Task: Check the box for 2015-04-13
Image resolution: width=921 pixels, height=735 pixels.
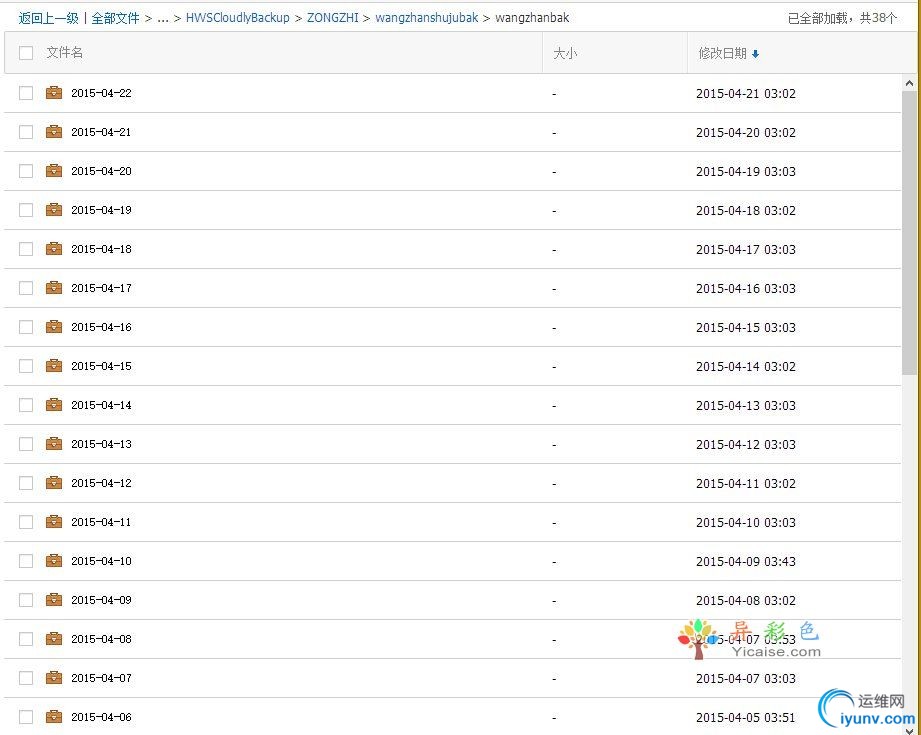Action: (26, 444)
